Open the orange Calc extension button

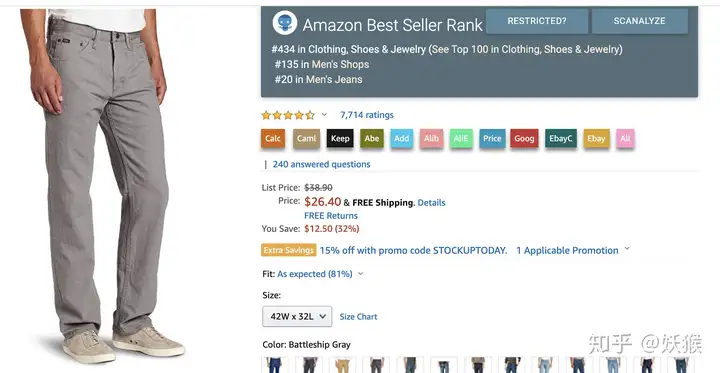[x=273, y=138]
